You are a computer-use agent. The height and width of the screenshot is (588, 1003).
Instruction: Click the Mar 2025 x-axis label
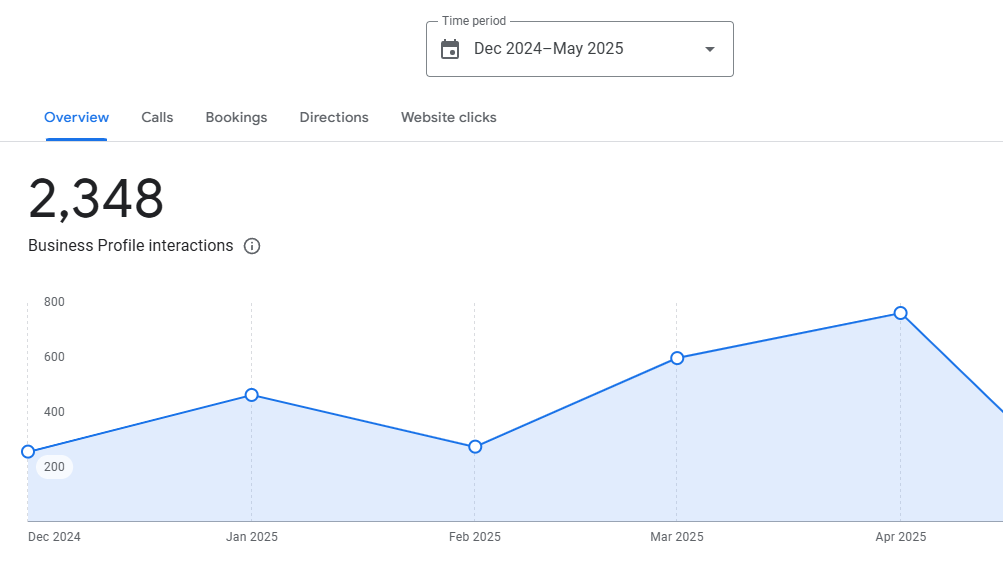point(677,537)
